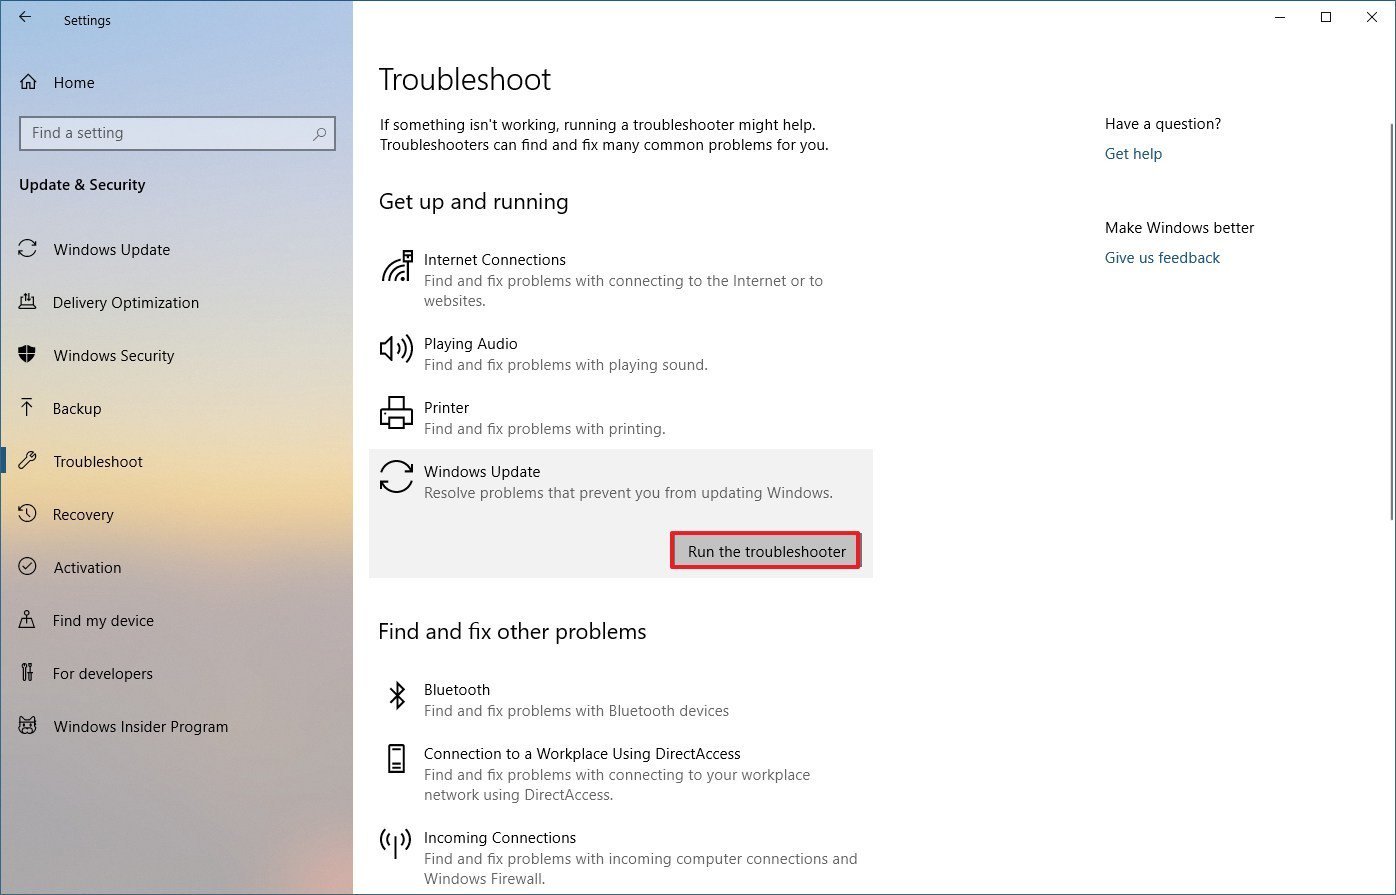Click the Windows Update troubleshooter title

[482, 471]
